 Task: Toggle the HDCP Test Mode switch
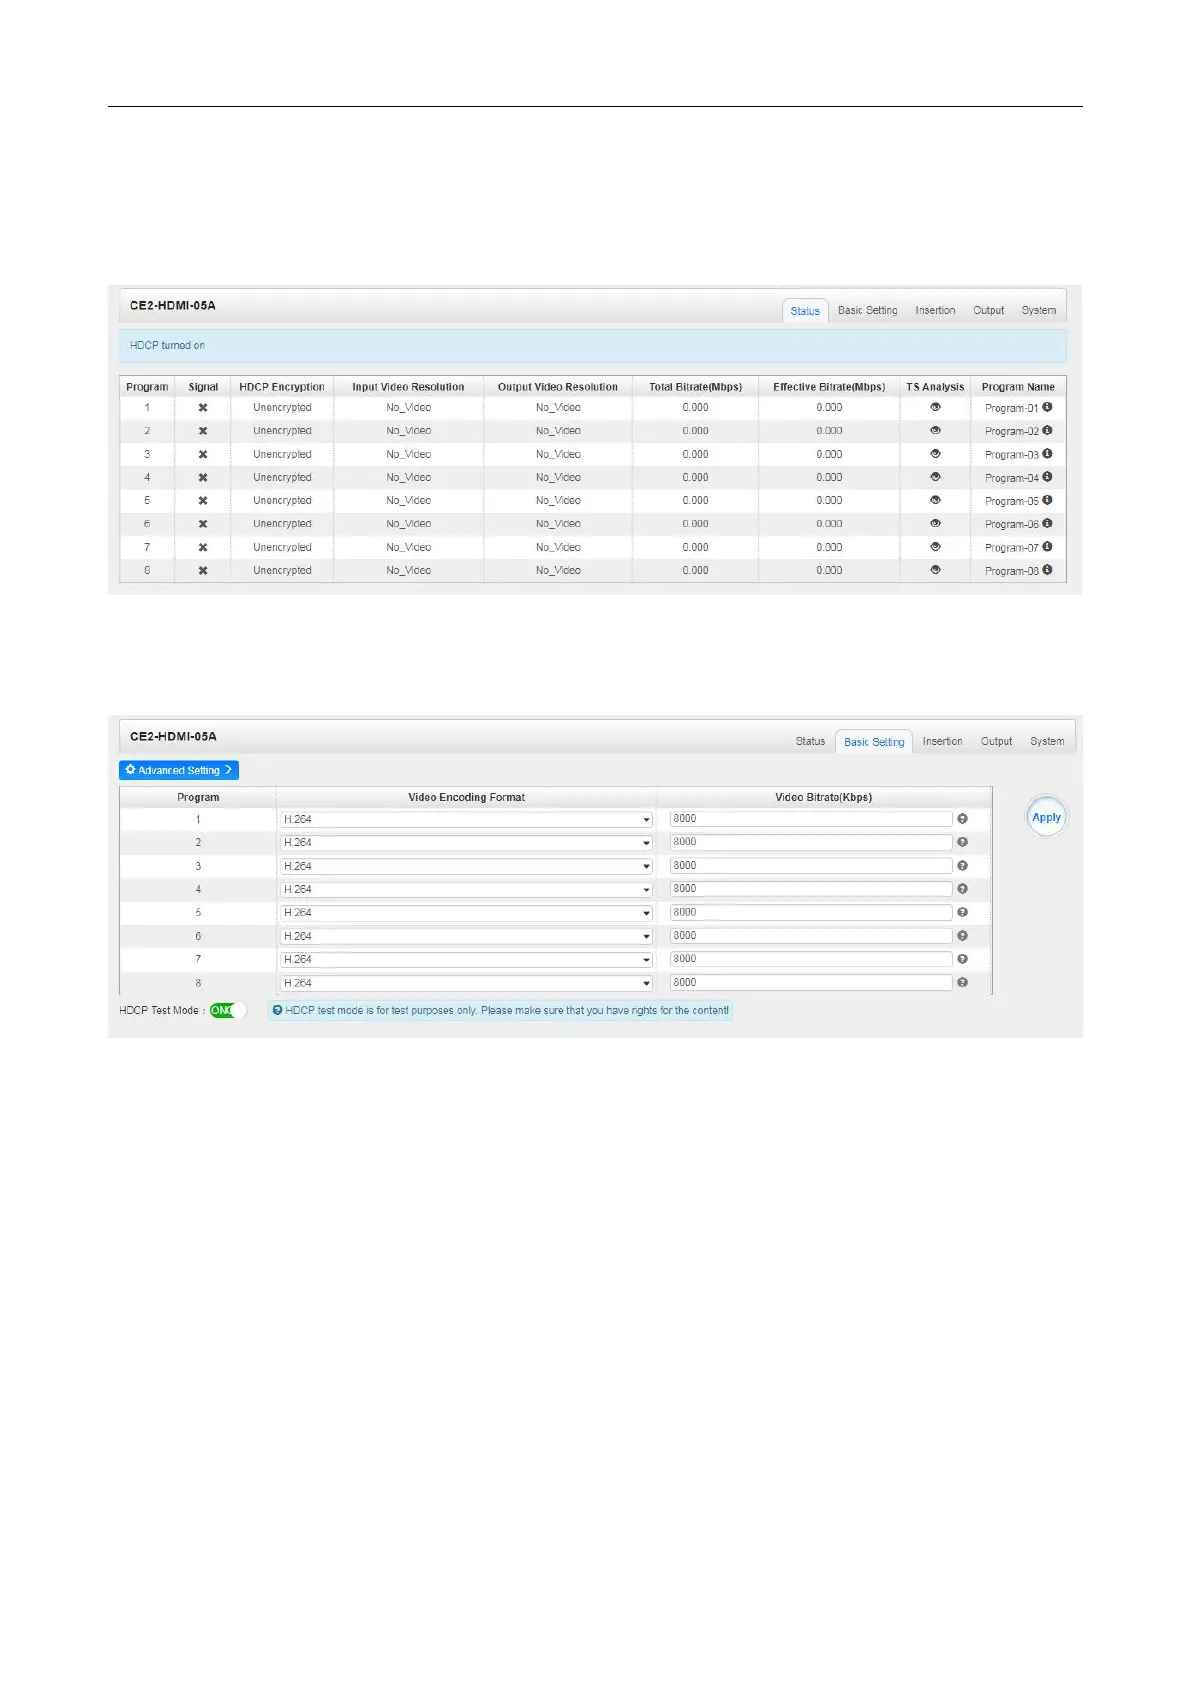(x=227, y=1010)
